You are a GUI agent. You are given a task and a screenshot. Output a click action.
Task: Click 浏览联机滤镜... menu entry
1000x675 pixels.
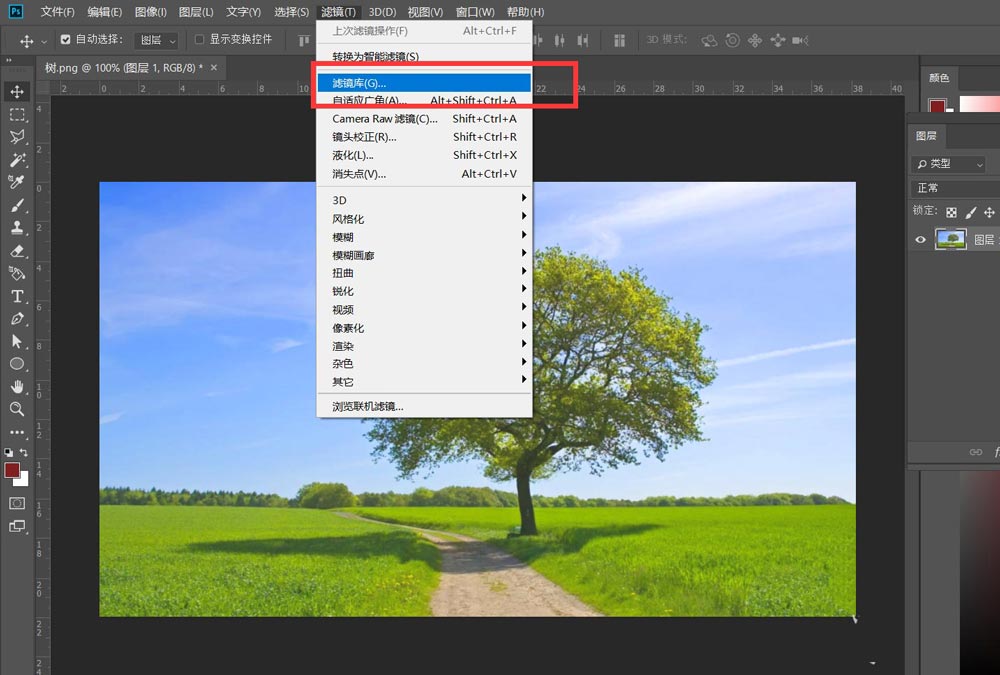[367, 406]
